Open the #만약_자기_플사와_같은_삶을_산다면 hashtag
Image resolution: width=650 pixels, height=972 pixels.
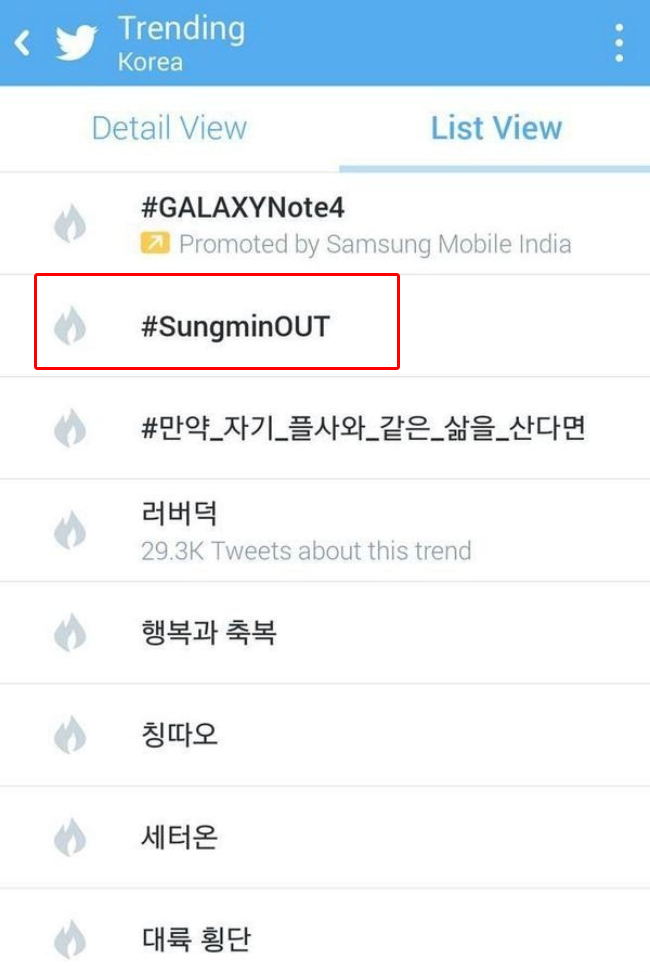(x=364, y=428)
